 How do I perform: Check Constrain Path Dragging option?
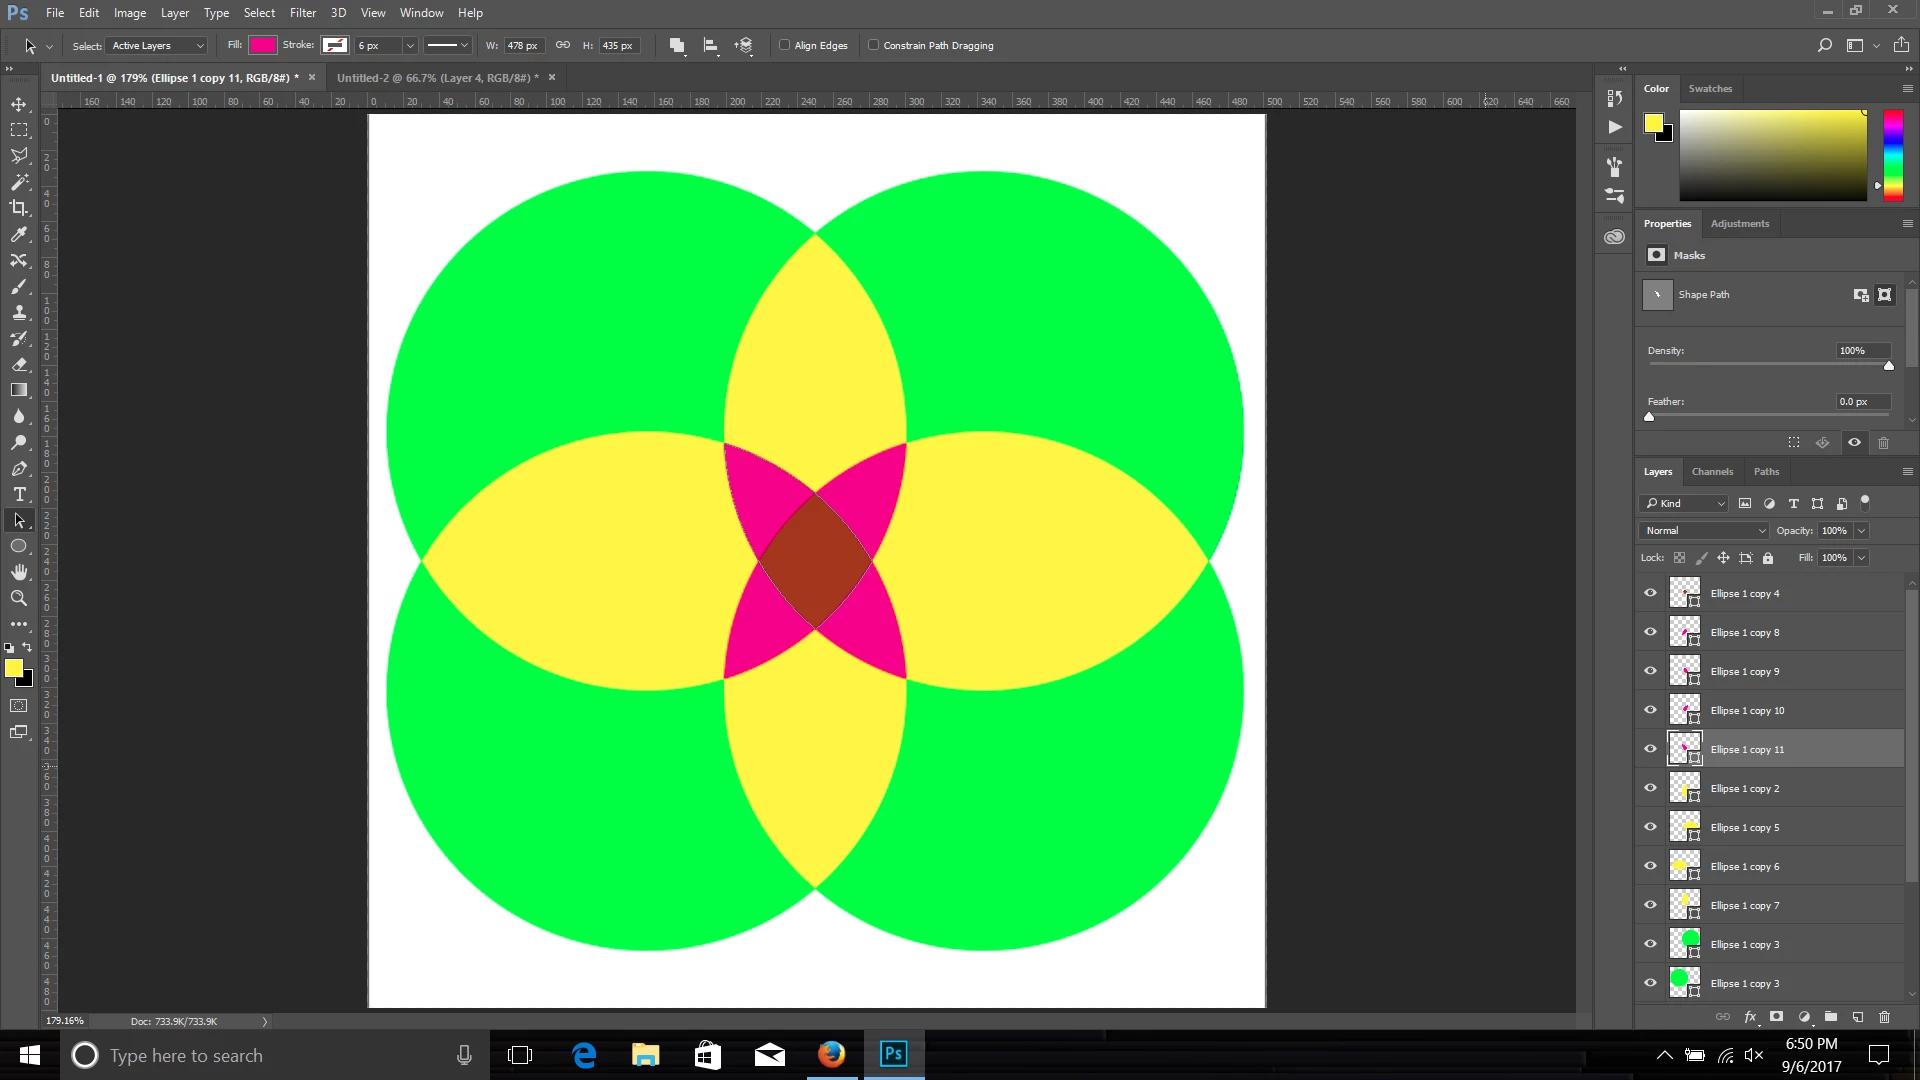[x=873, y=45]
